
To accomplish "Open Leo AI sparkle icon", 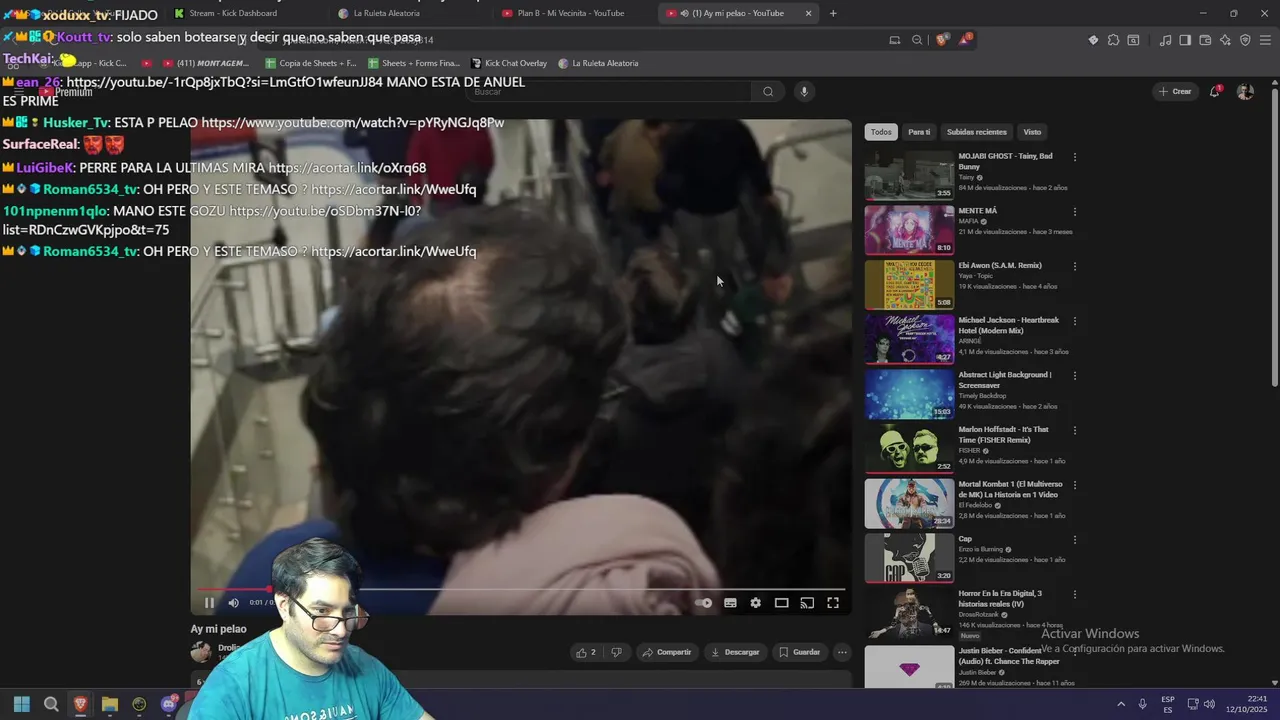I will [x=1225, y=40].
